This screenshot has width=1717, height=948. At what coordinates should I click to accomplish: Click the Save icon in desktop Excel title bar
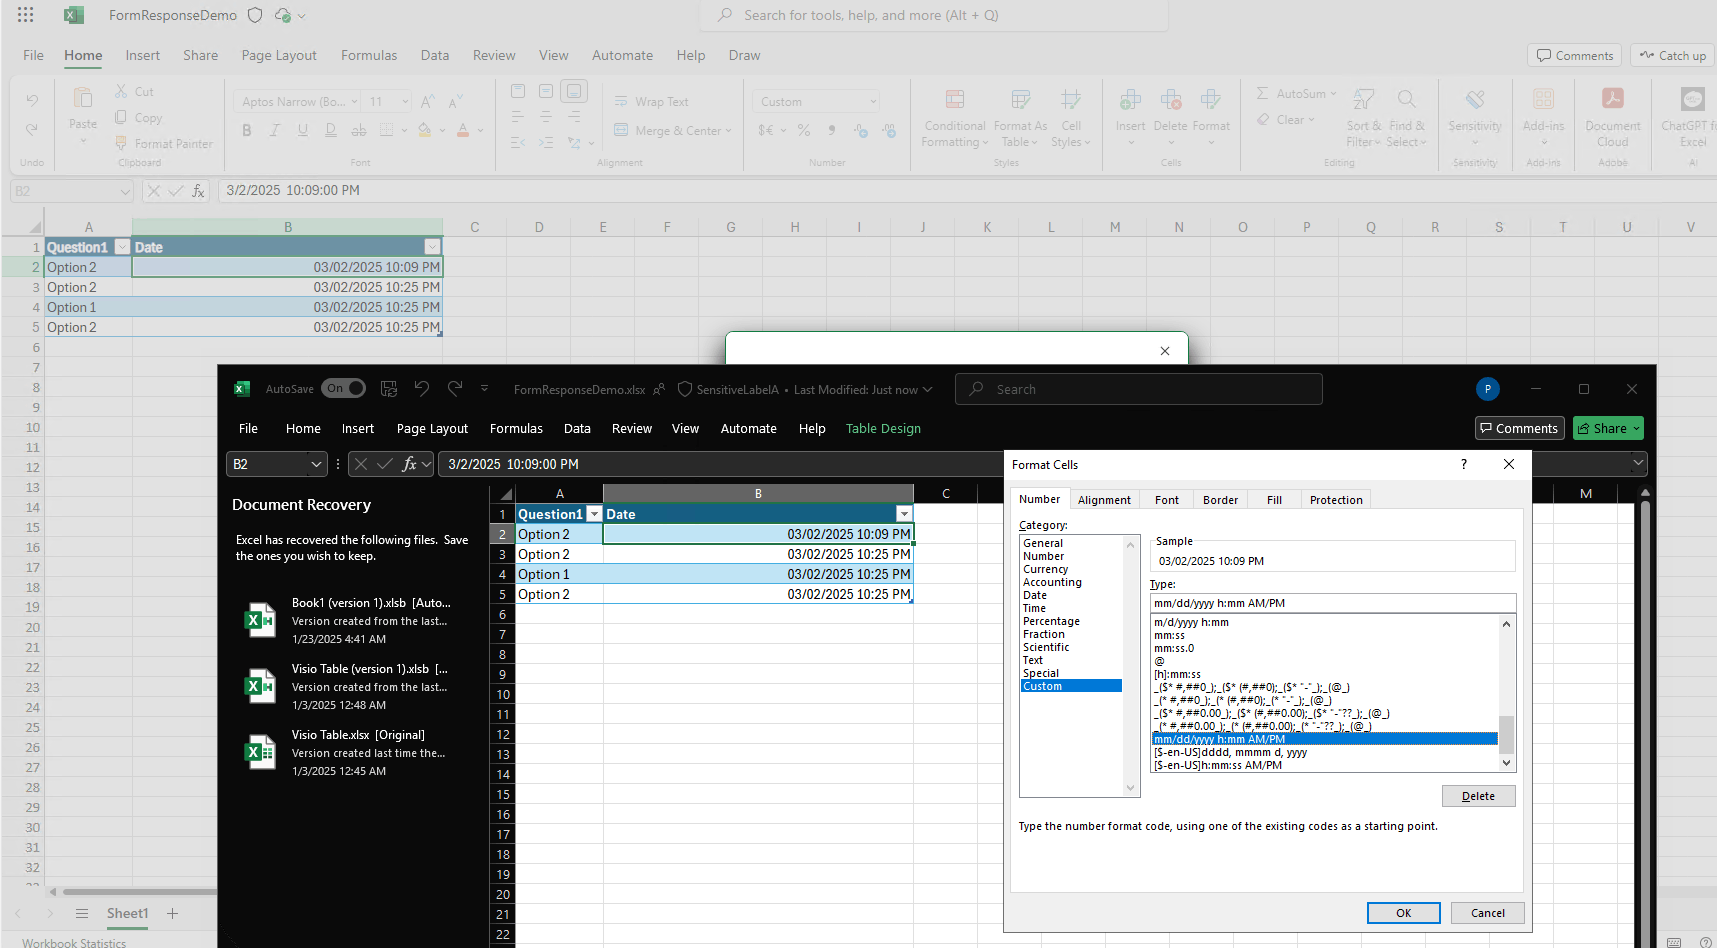[x=389, y=389]
